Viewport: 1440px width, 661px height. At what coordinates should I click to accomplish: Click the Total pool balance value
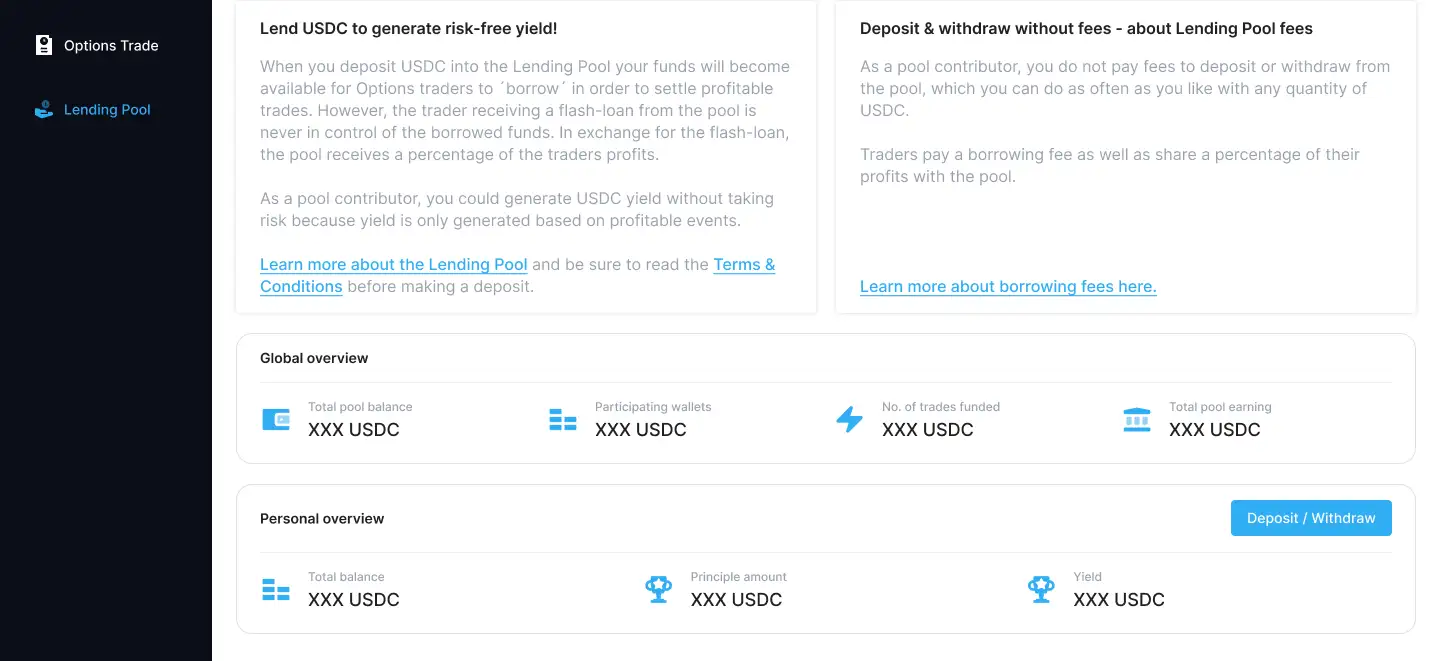(354, 430)
